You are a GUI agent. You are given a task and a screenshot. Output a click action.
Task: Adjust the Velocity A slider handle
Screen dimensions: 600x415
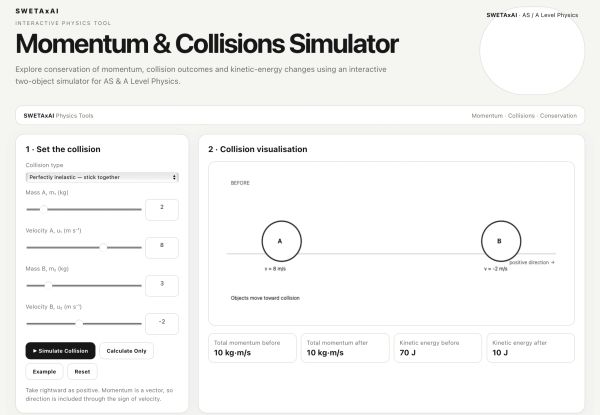(103, 247)
